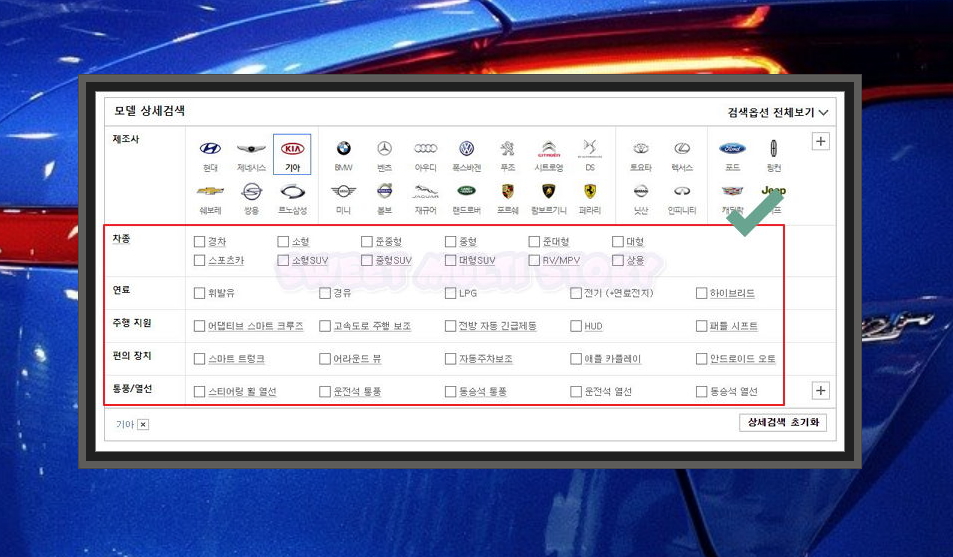Choose the 랜드로버 (Land Rover) logo
Image resolution: width=953 pixels, height=557 pixels.
pyautogui.click(x=466, y=191)
